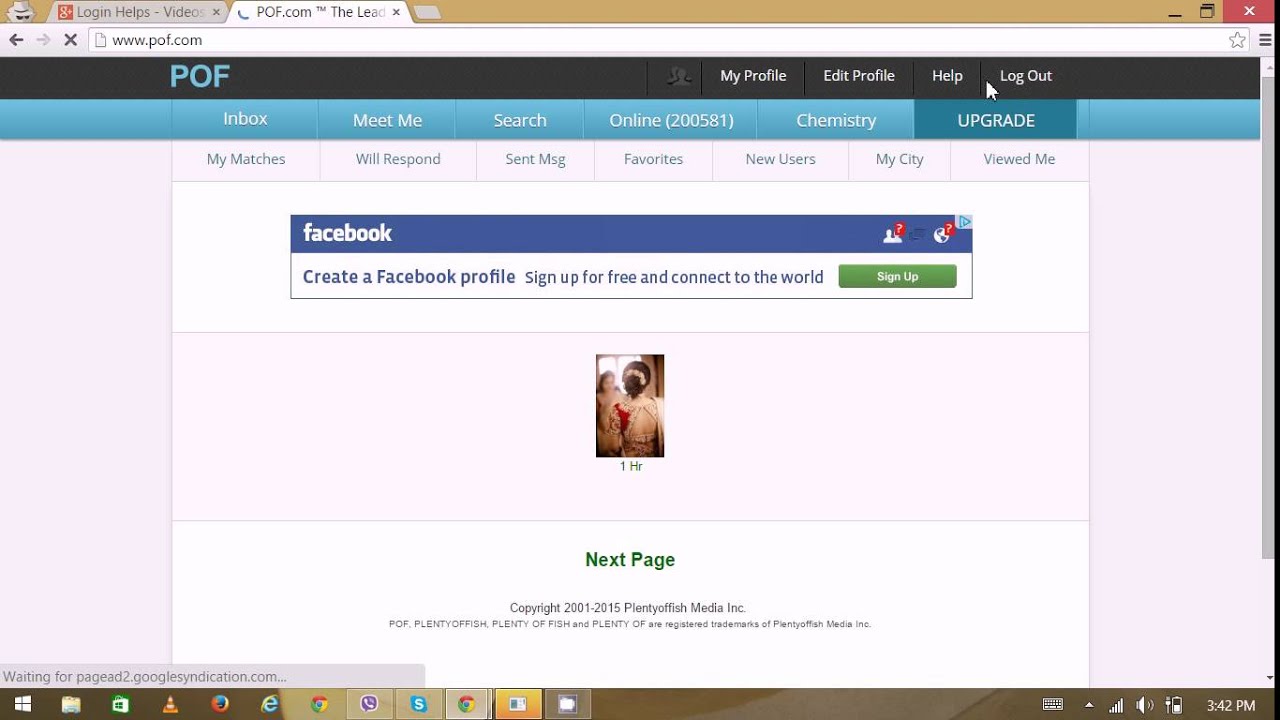Open Will Respond list
1280x720 pixels.
pos(398,159)
